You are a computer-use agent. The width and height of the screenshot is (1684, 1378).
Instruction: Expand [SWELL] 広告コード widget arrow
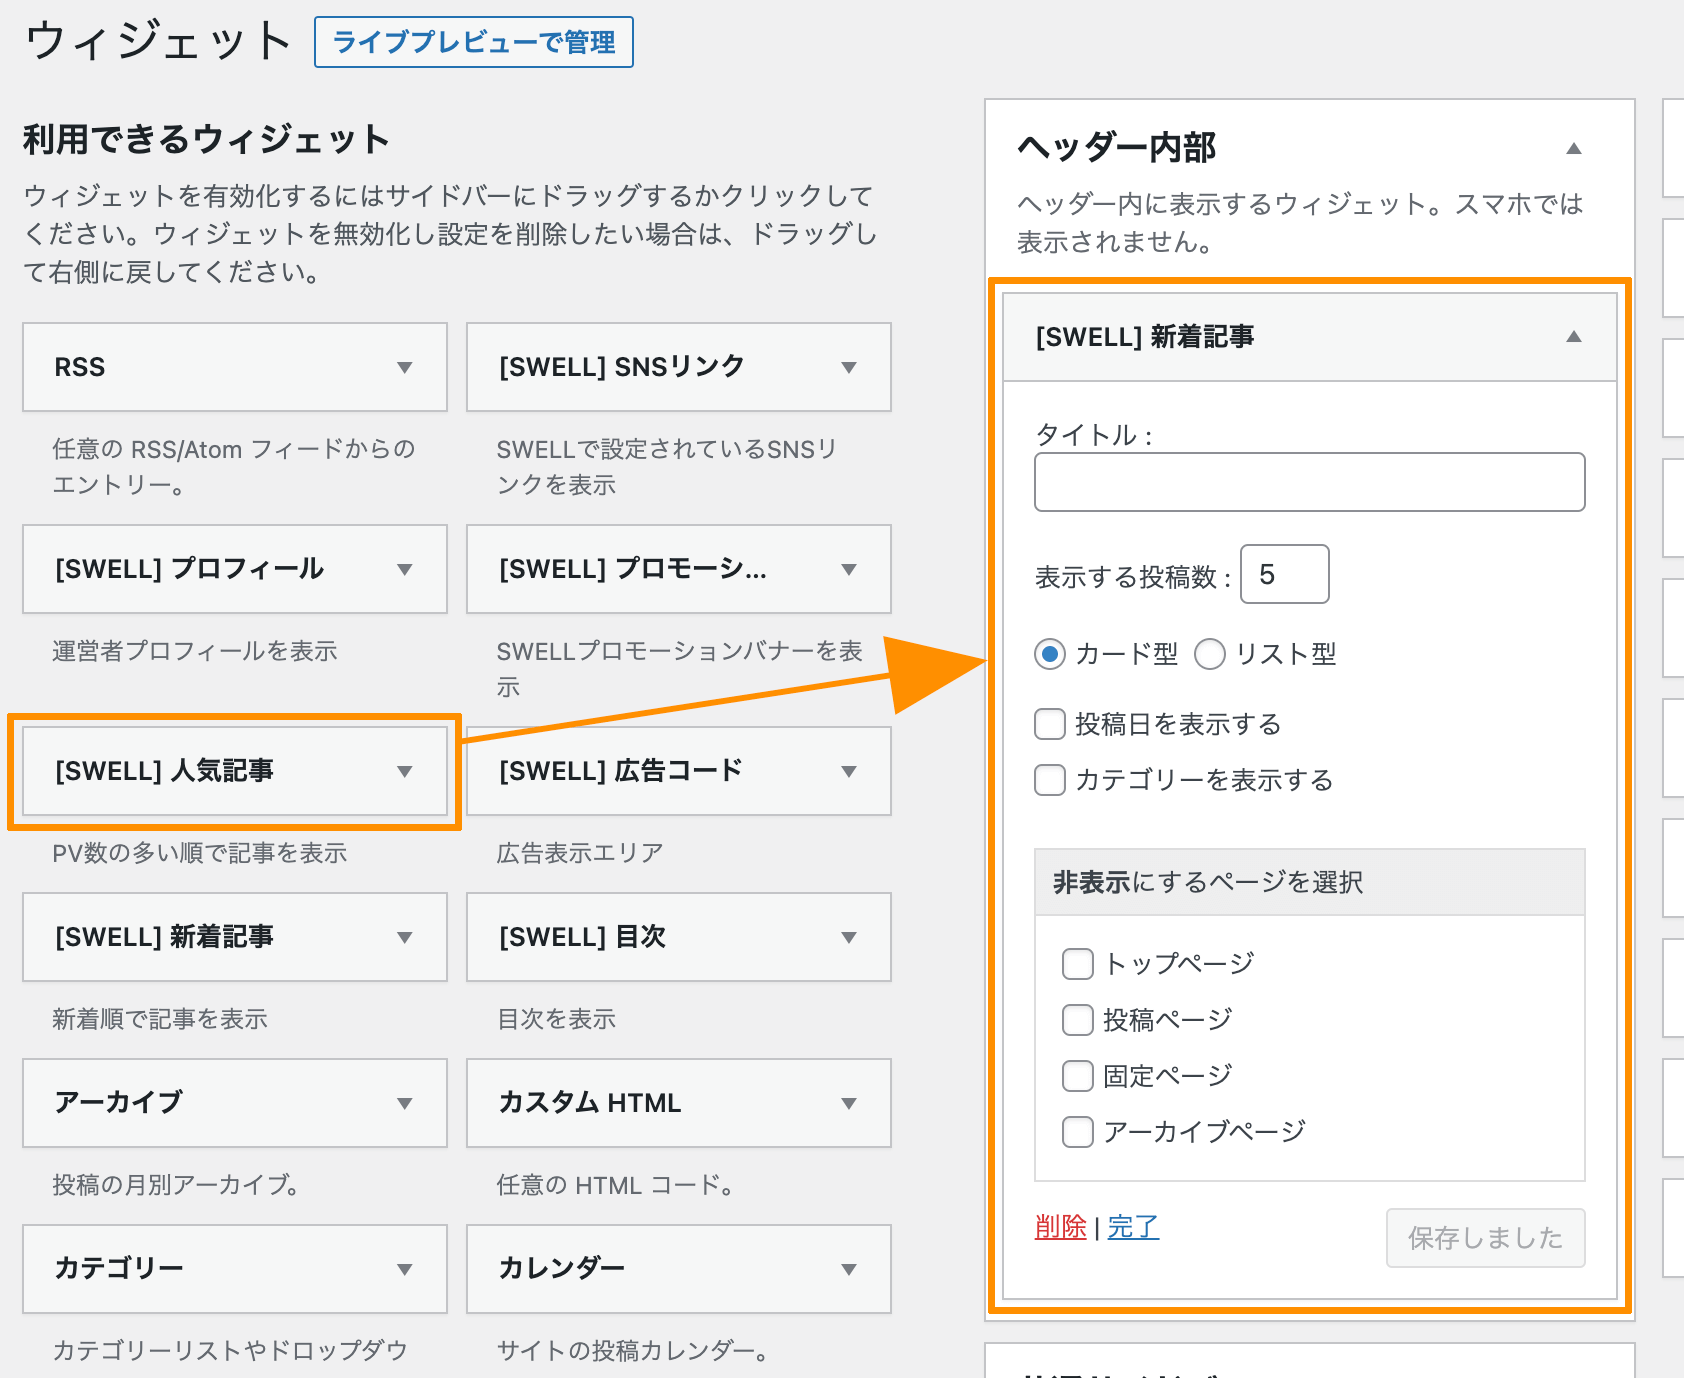(849, 771)
